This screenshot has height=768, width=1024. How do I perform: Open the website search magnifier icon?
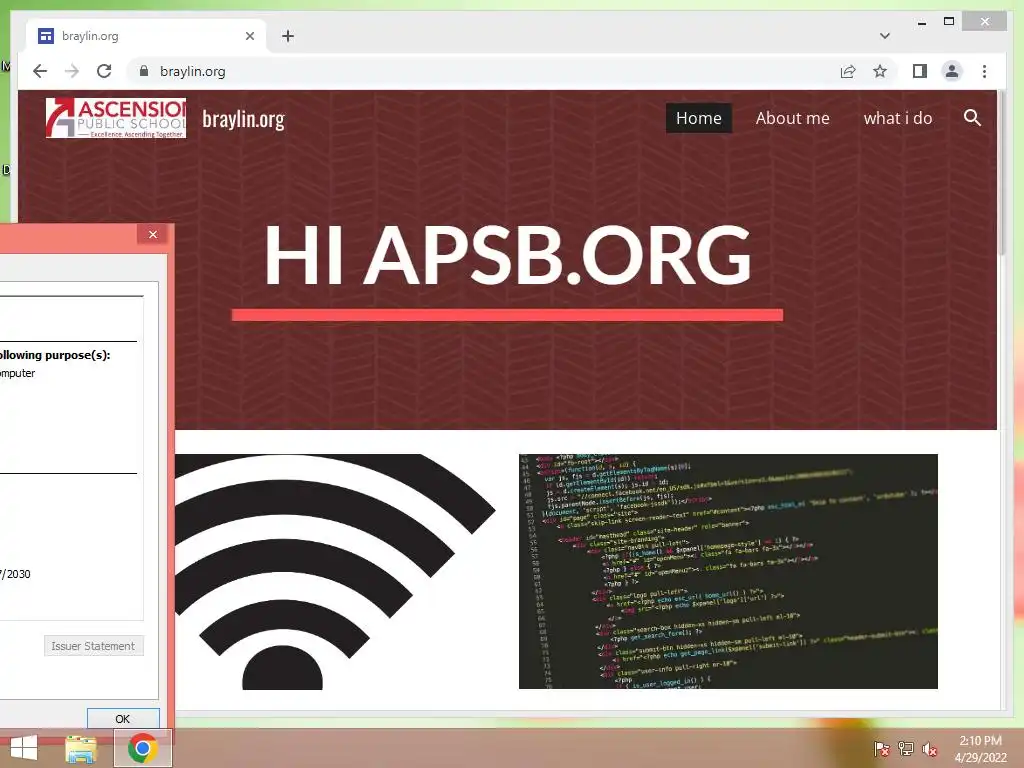tap(972, 118)
